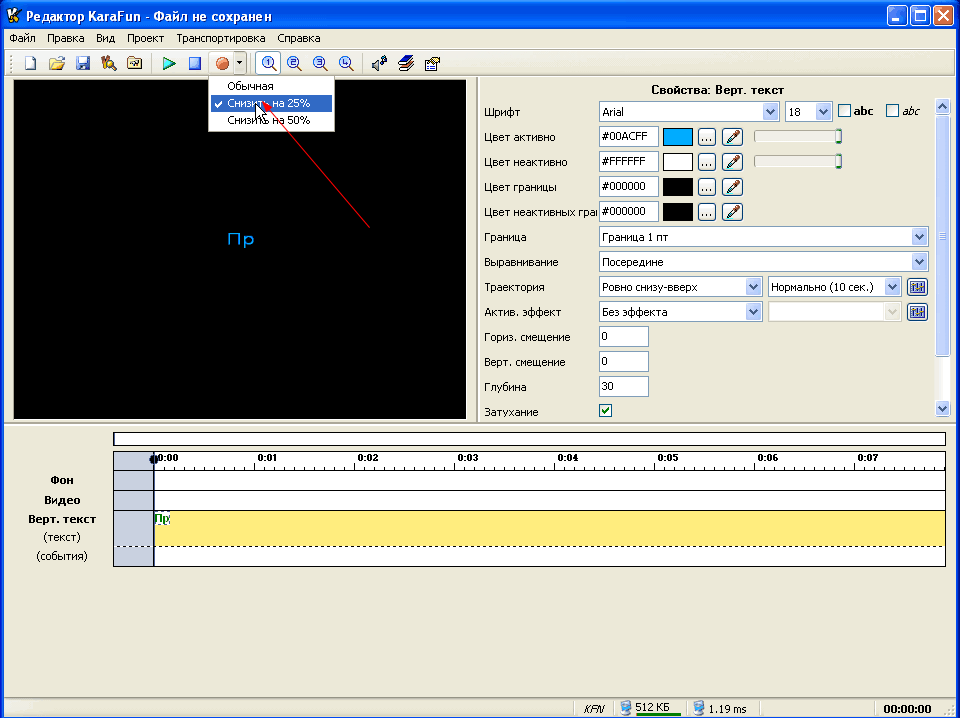The image size is (960, 718).
Task: Select magnifier zoom level 2 icon
Action: 295,63
